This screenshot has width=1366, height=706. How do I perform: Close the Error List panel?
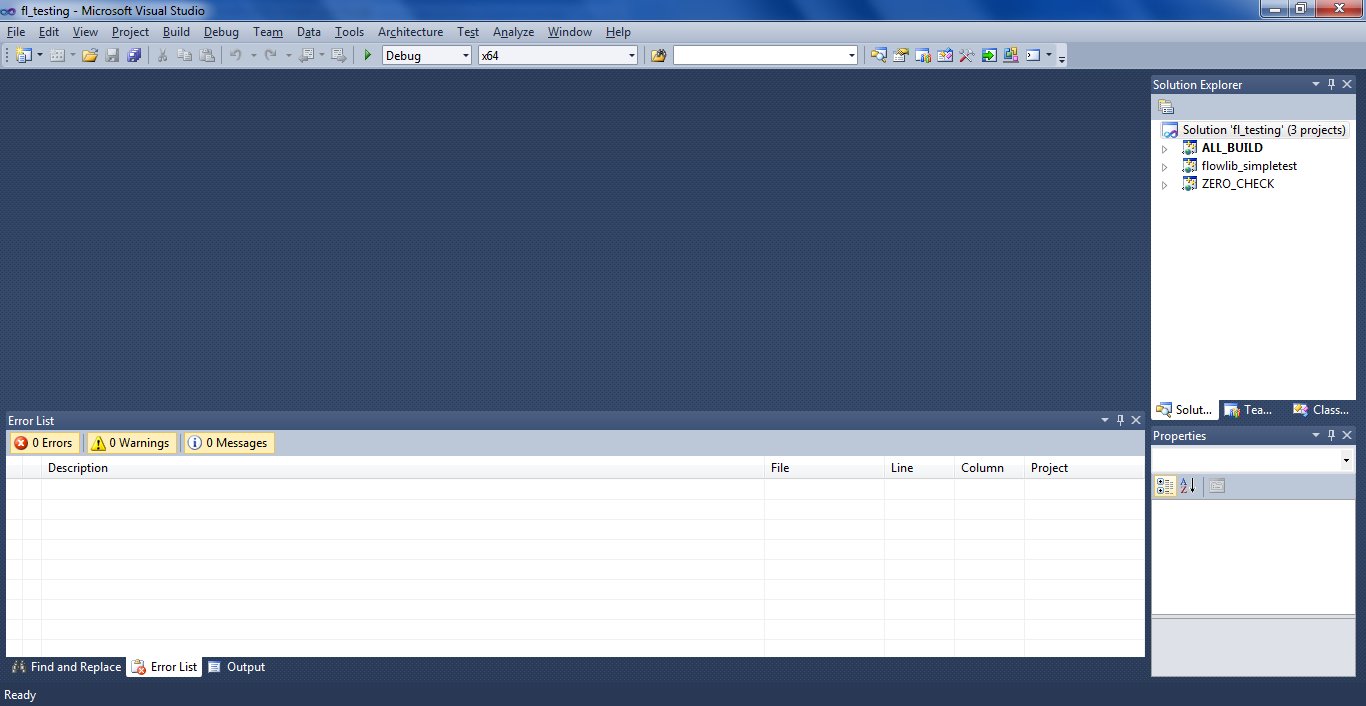(x=1135, y=420)
